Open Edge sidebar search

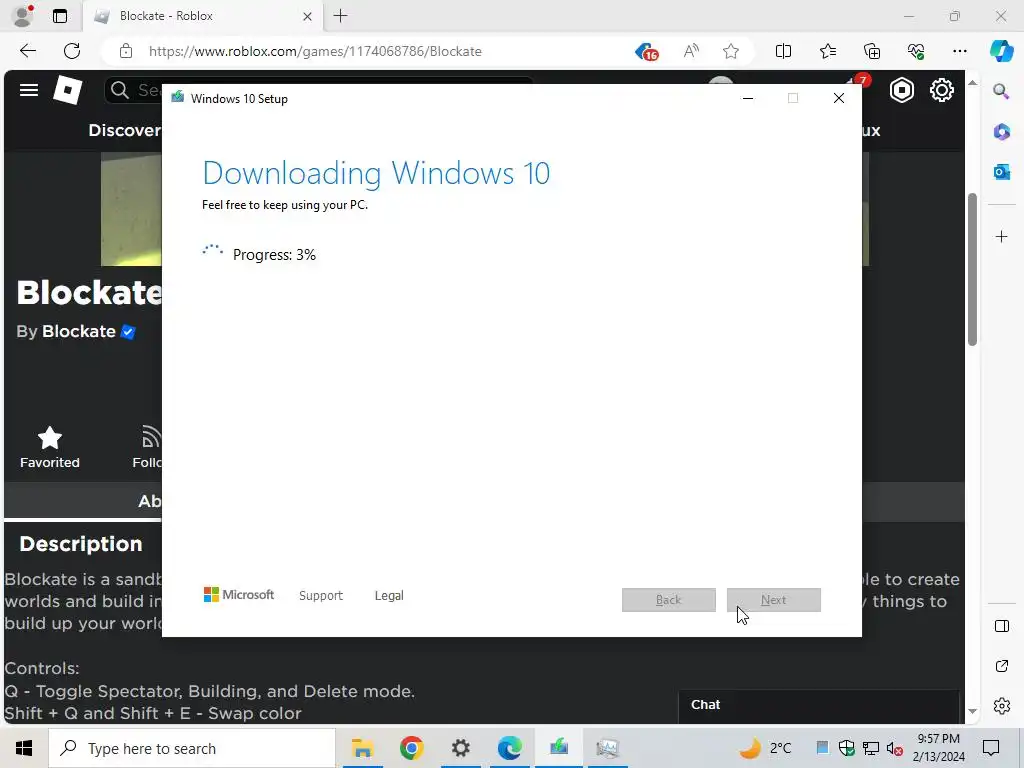1001,91
